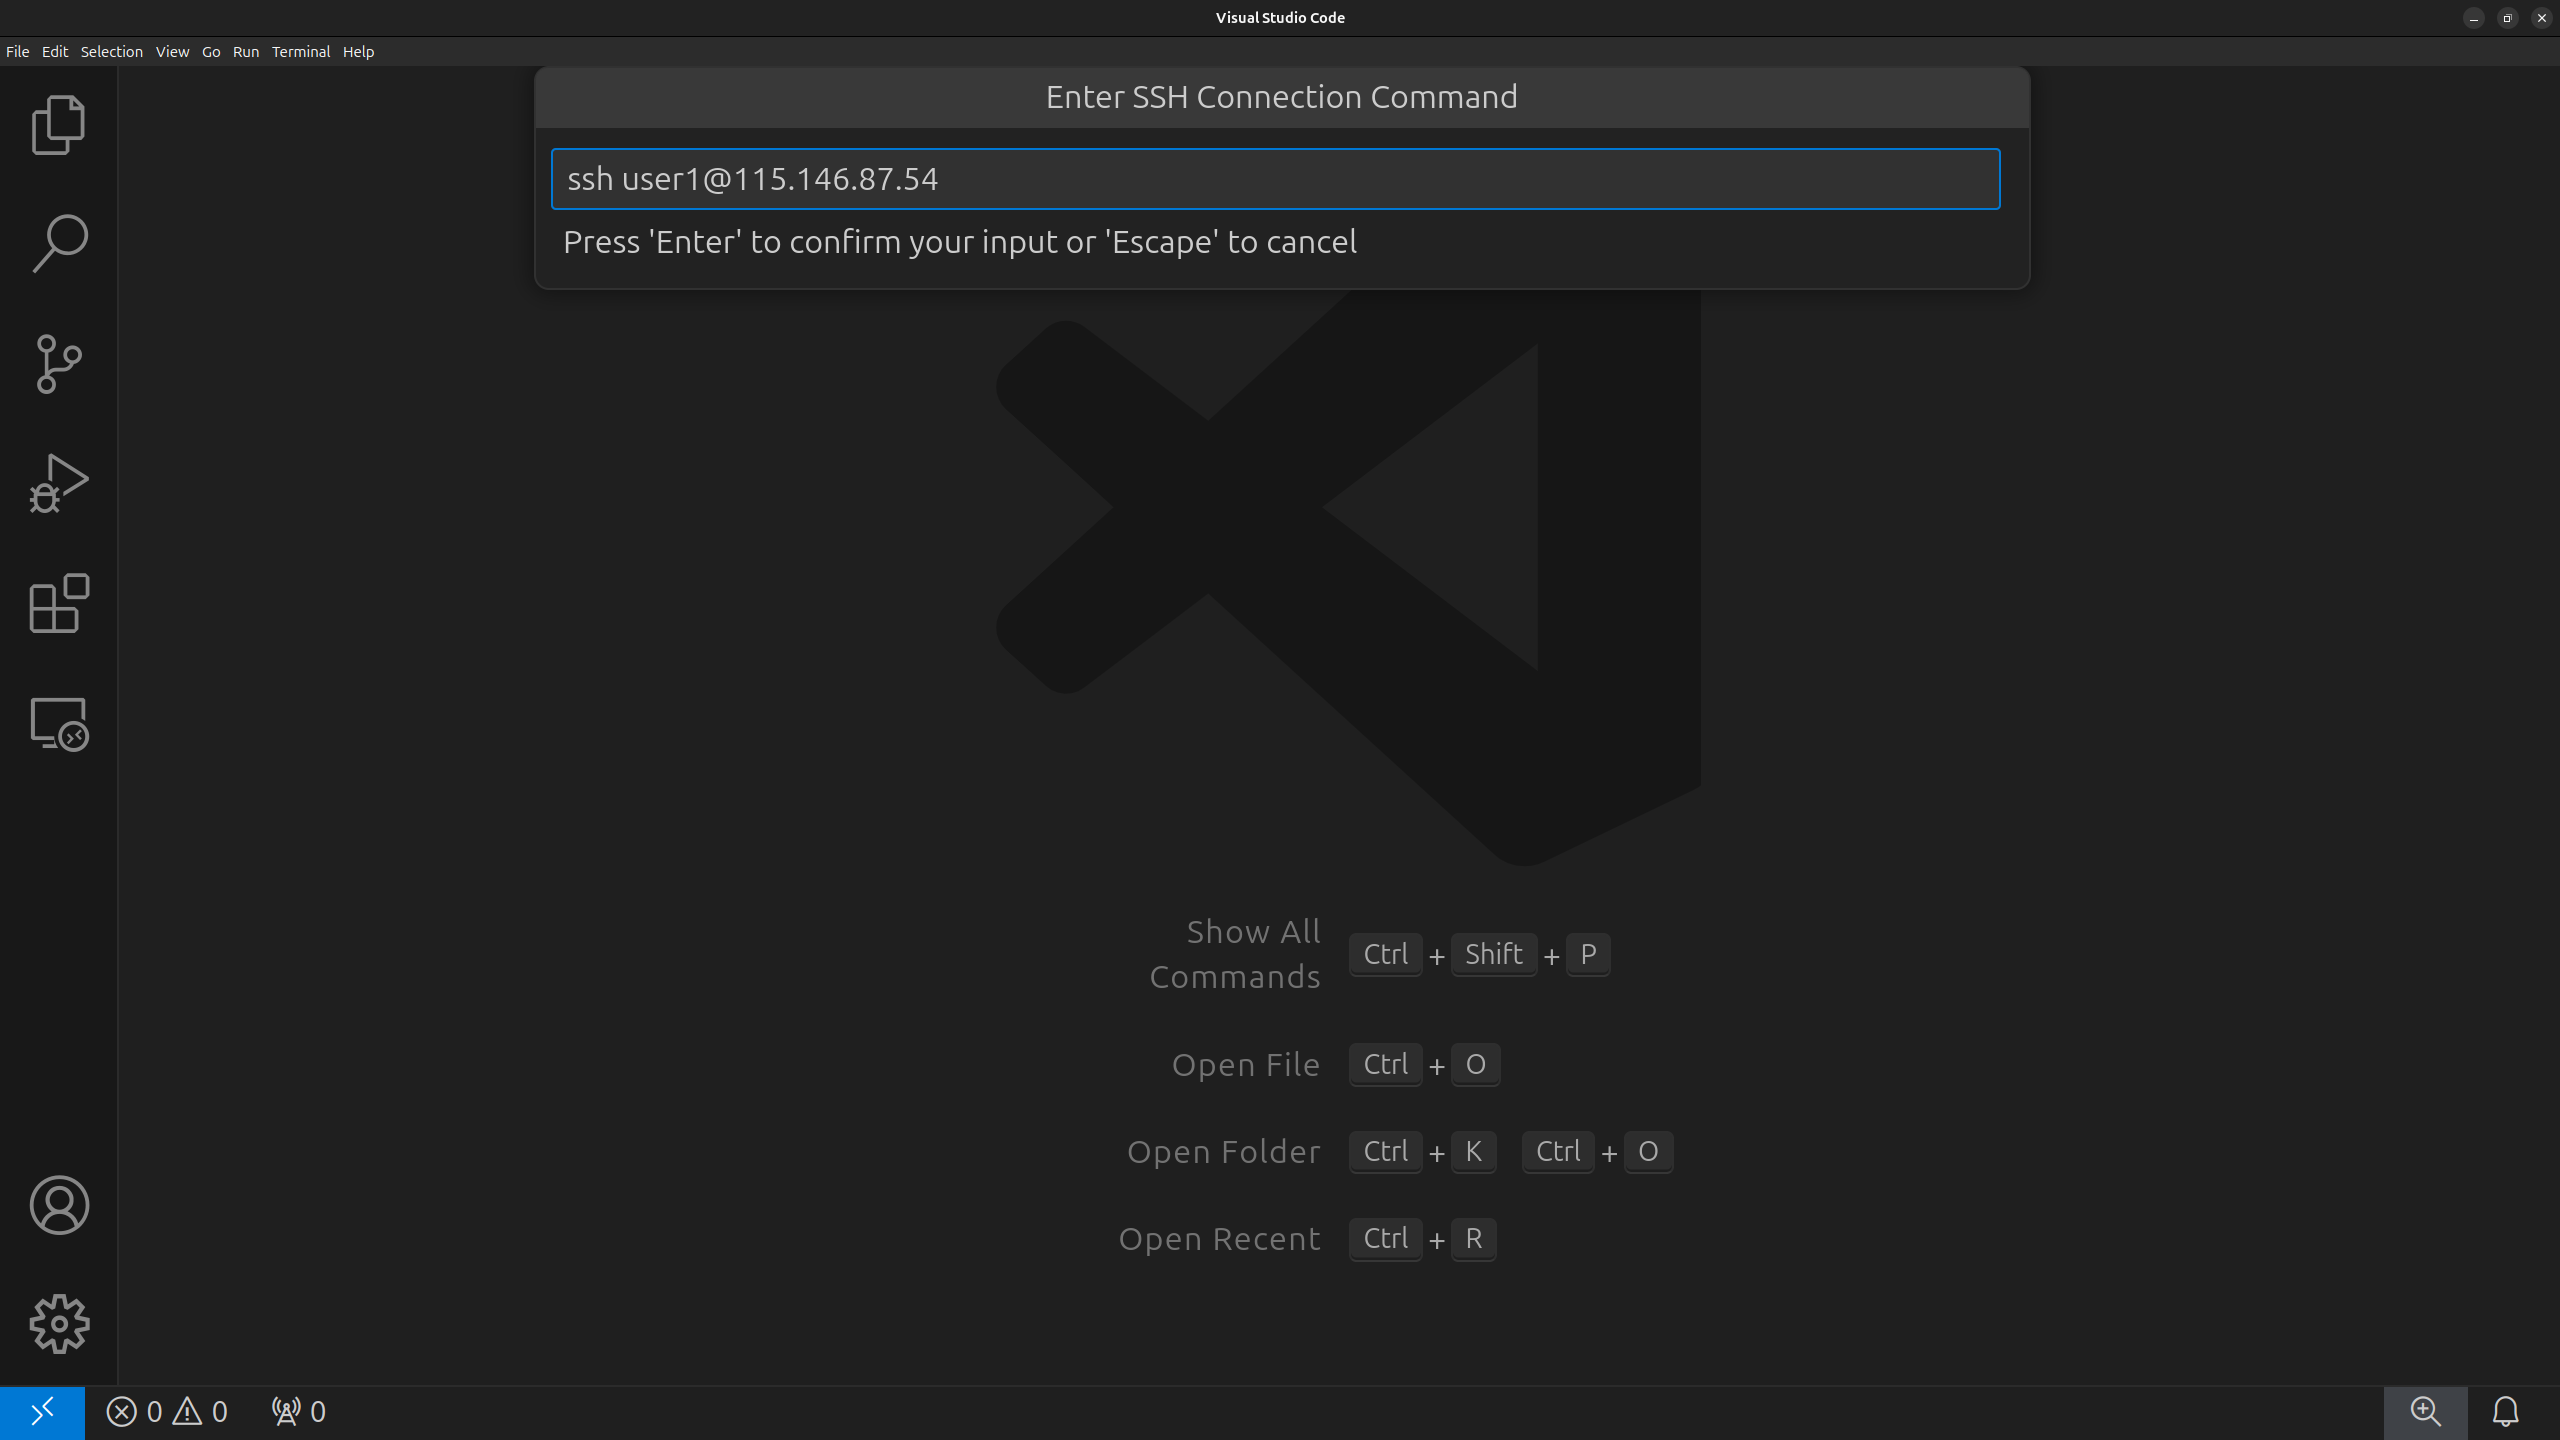
Task: Open the Remote Explorer view
Action: click(59, 724)
